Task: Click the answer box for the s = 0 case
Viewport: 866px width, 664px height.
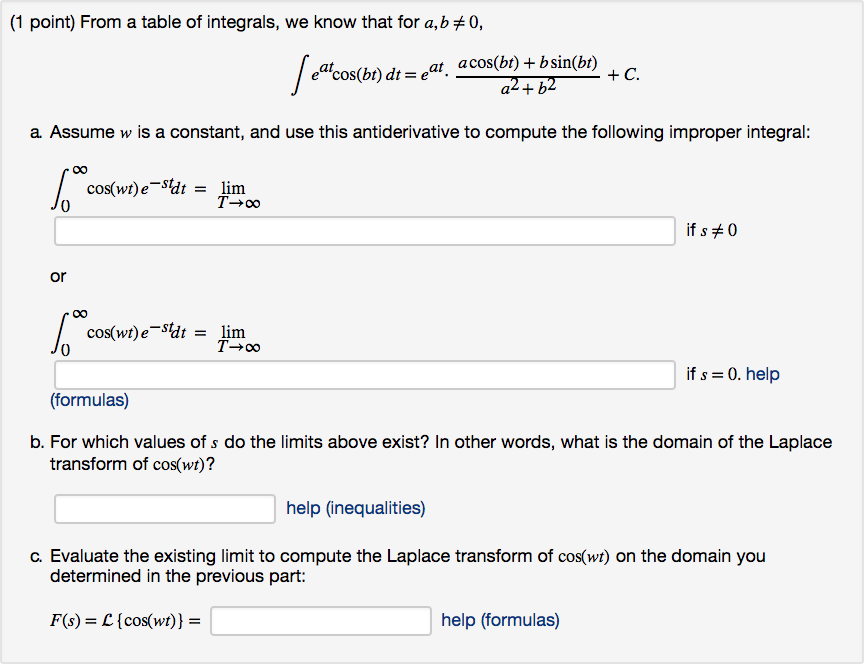Action: click(365, 374)
